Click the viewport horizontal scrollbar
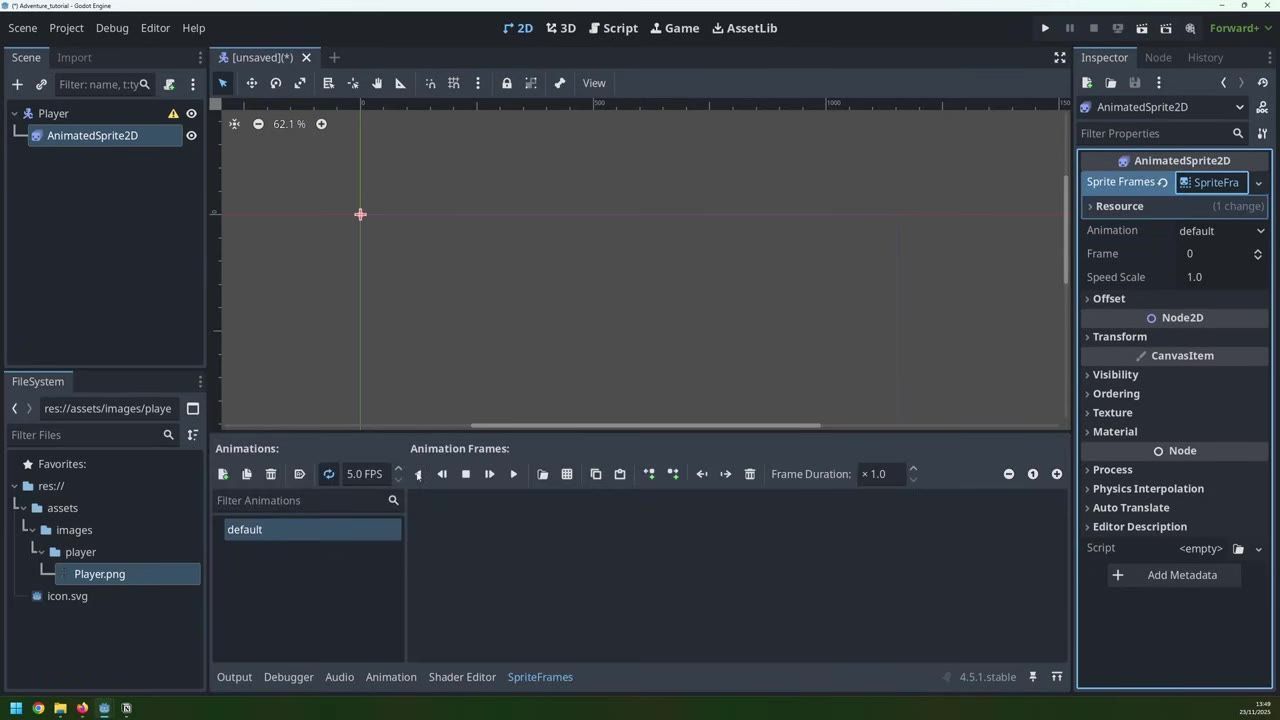The height and width of the screenshot is (720, 1280). click(x=646, y=425)
